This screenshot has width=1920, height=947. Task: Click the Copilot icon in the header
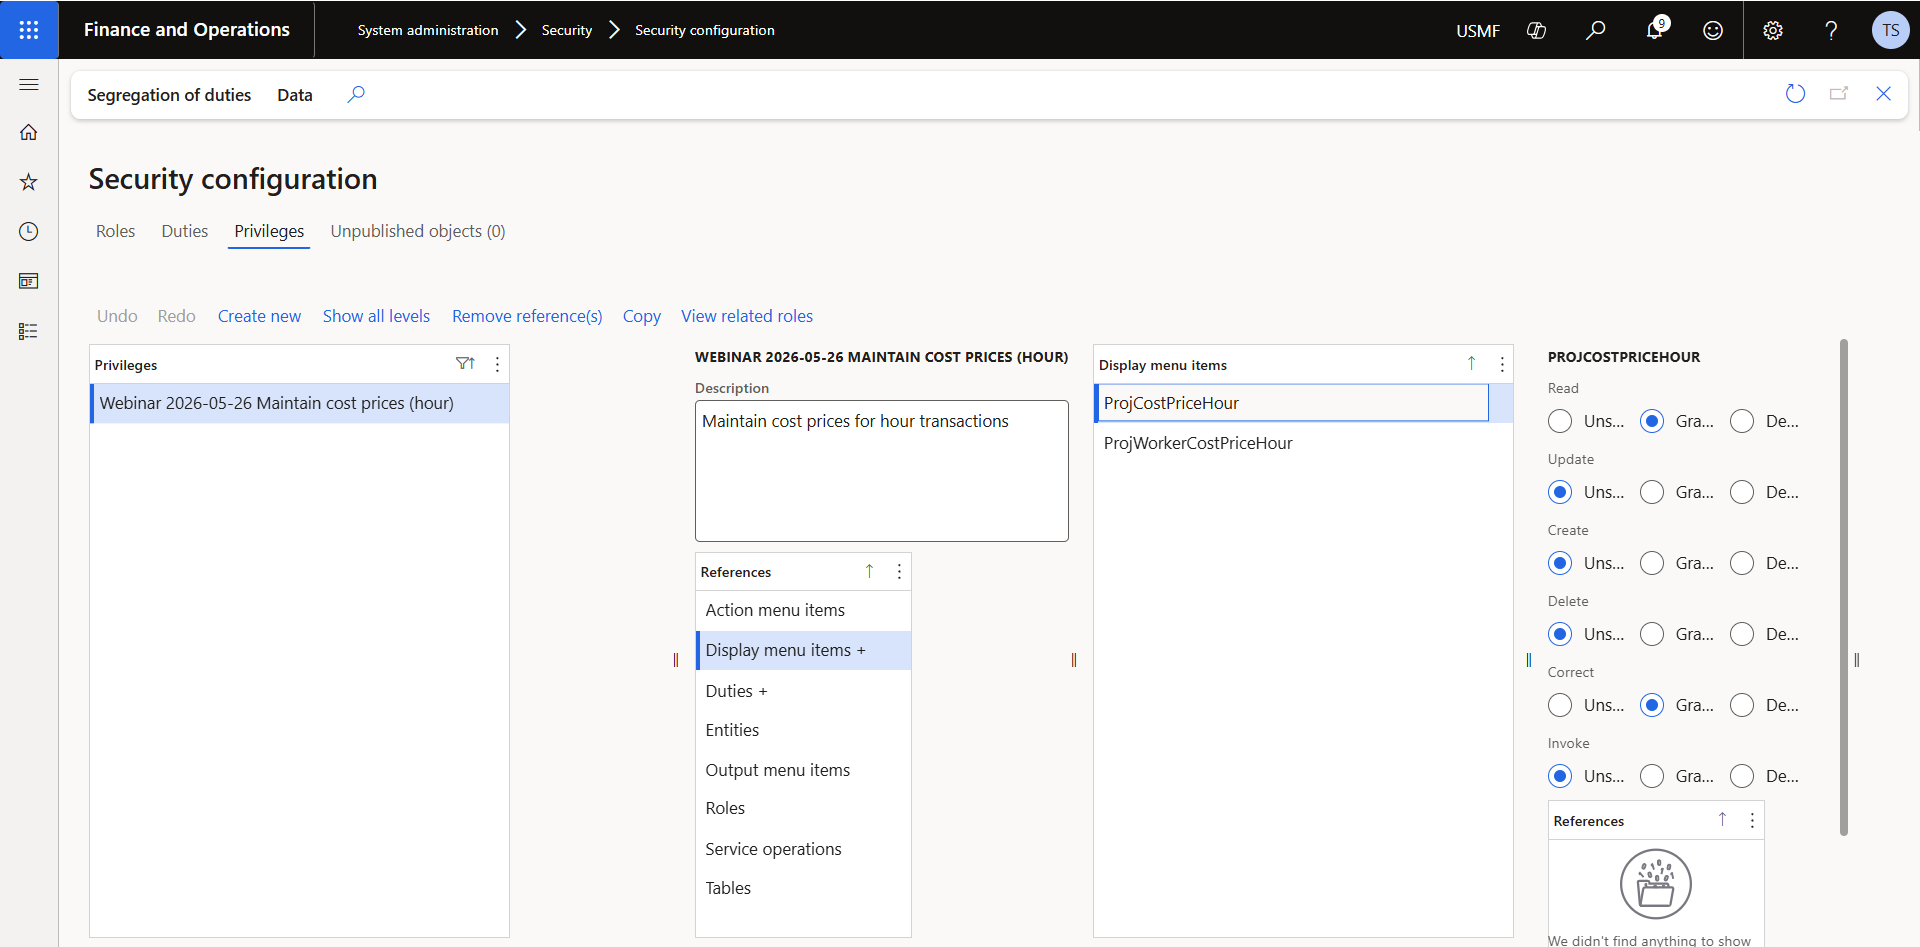1537,30
